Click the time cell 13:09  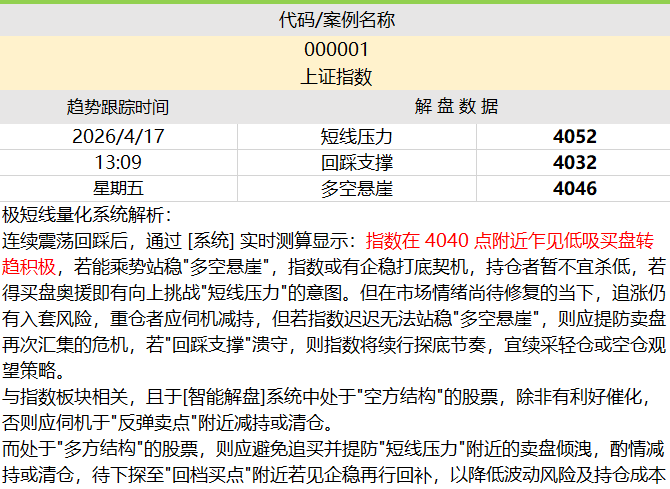click(x=118, y=162)
